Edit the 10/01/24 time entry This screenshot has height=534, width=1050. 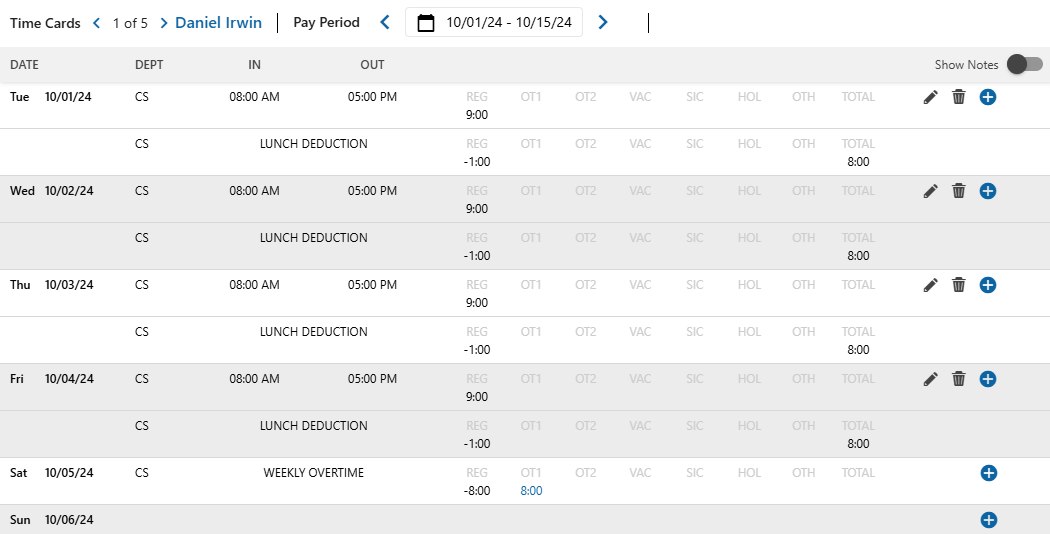[x=931, y=97]
